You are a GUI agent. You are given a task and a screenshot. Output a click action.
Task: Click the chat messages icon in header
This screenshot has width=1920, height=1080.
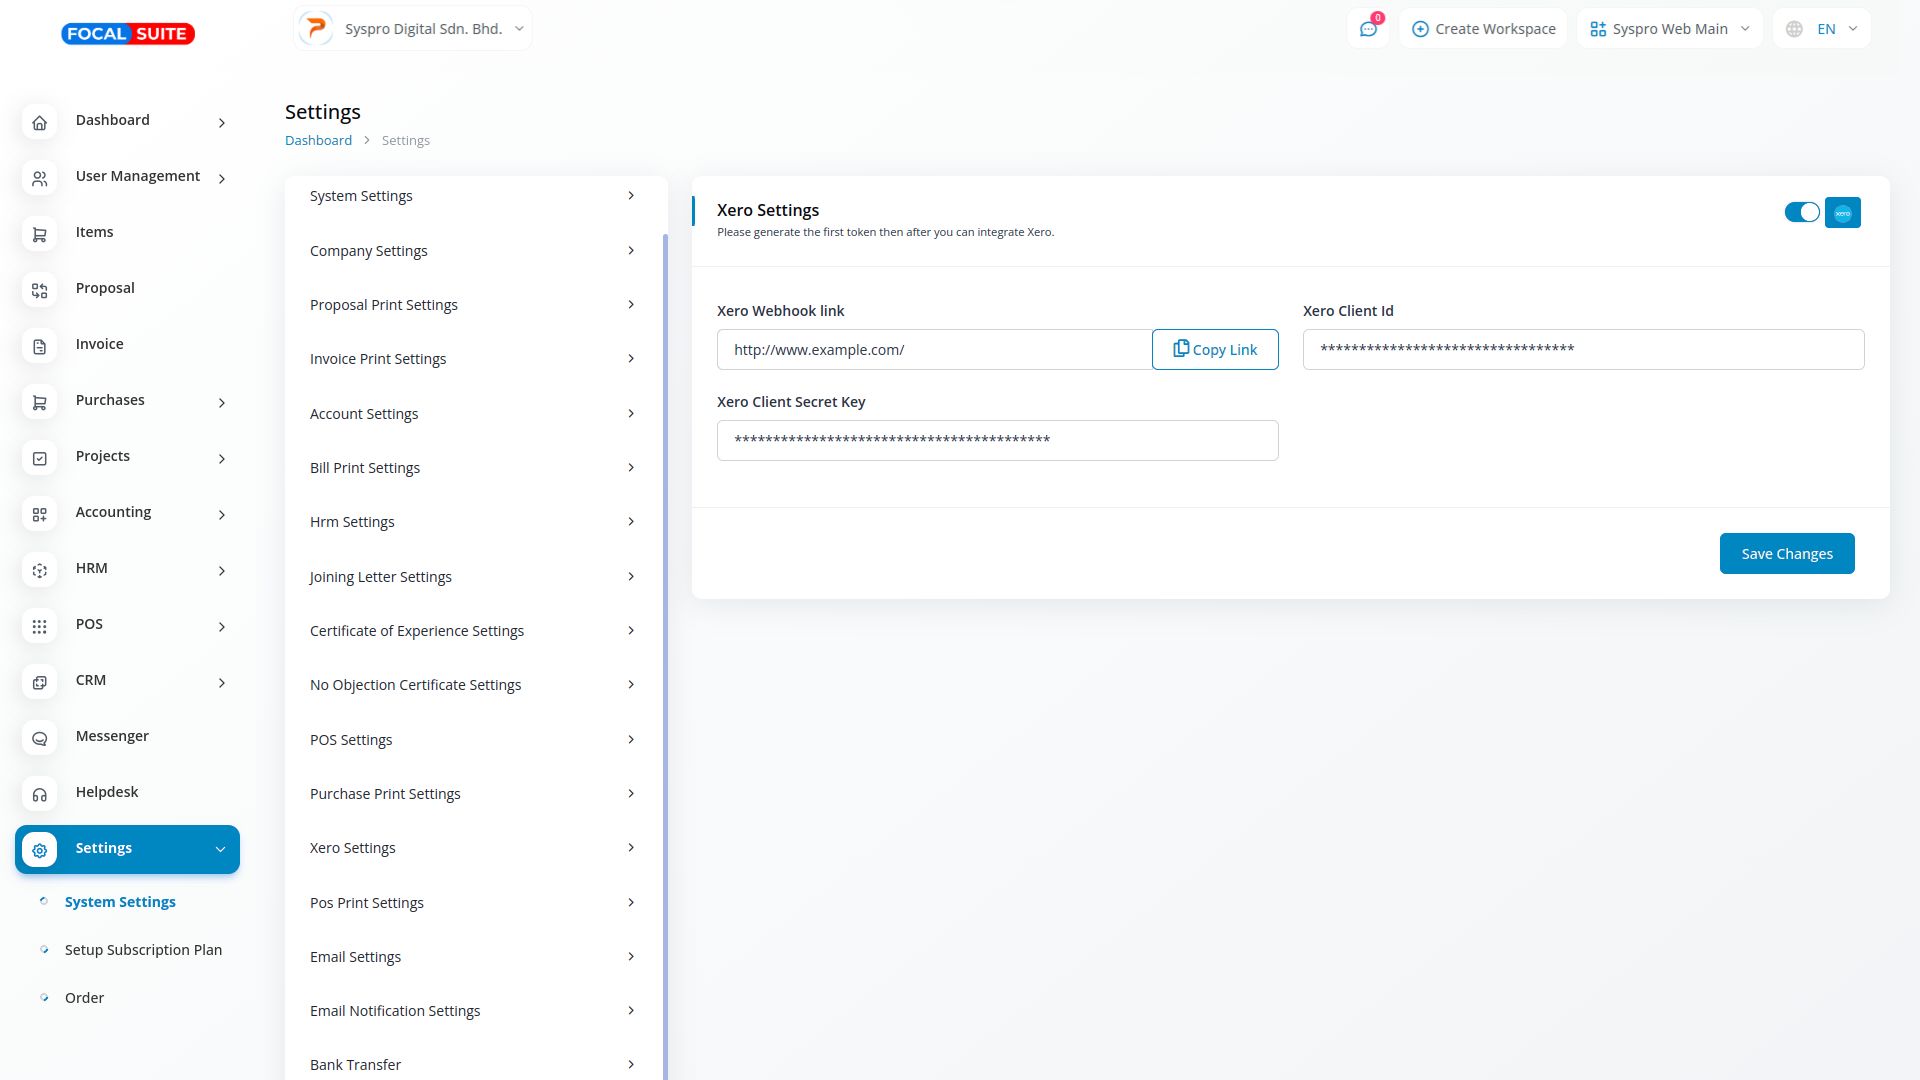click(x=1368, y=29)
